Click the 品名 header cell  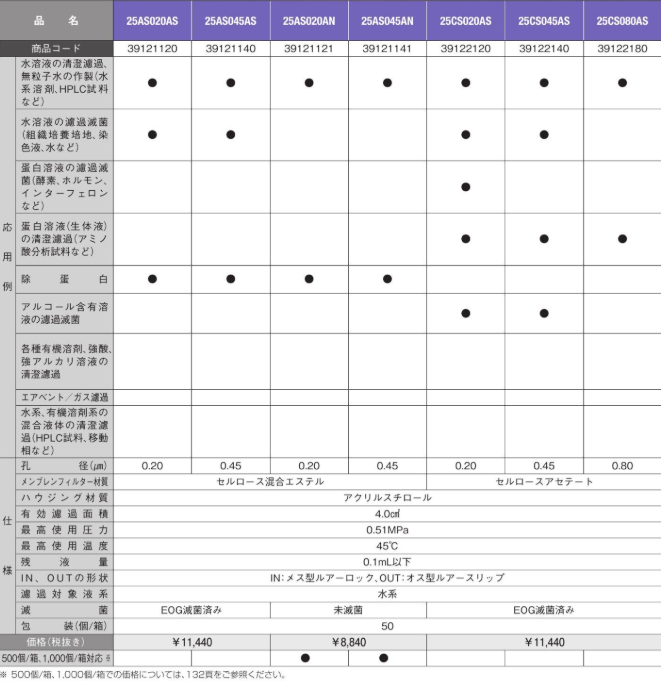58,19
